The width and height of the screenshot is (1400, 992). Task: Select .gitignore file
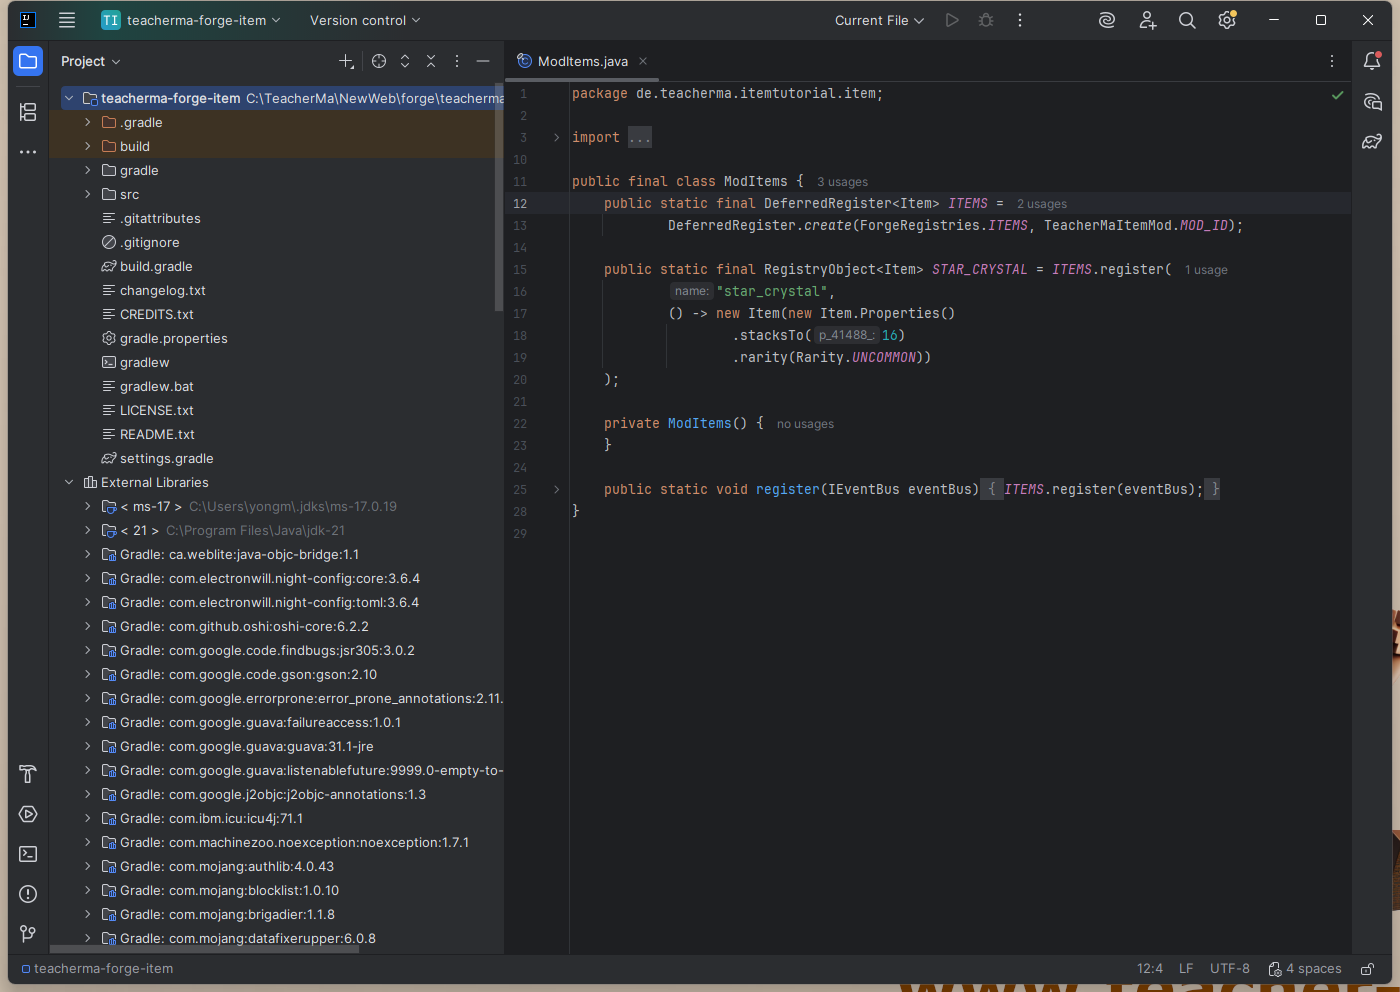(150, 242)
